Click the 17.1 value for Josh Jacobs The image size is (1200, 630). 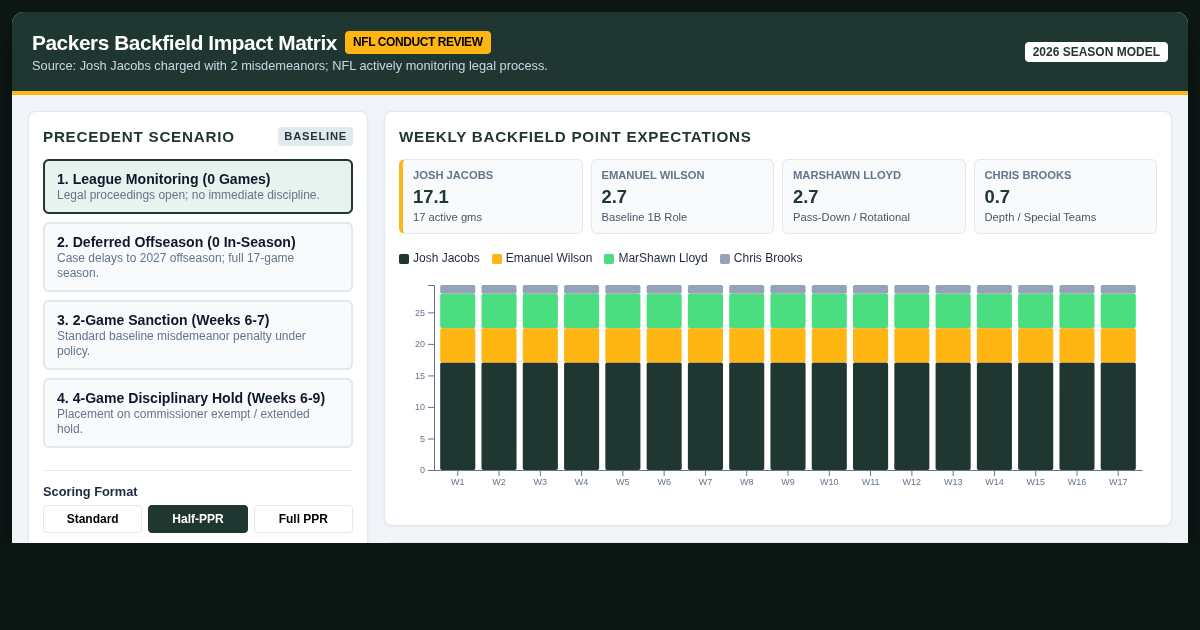coord(431,197)
